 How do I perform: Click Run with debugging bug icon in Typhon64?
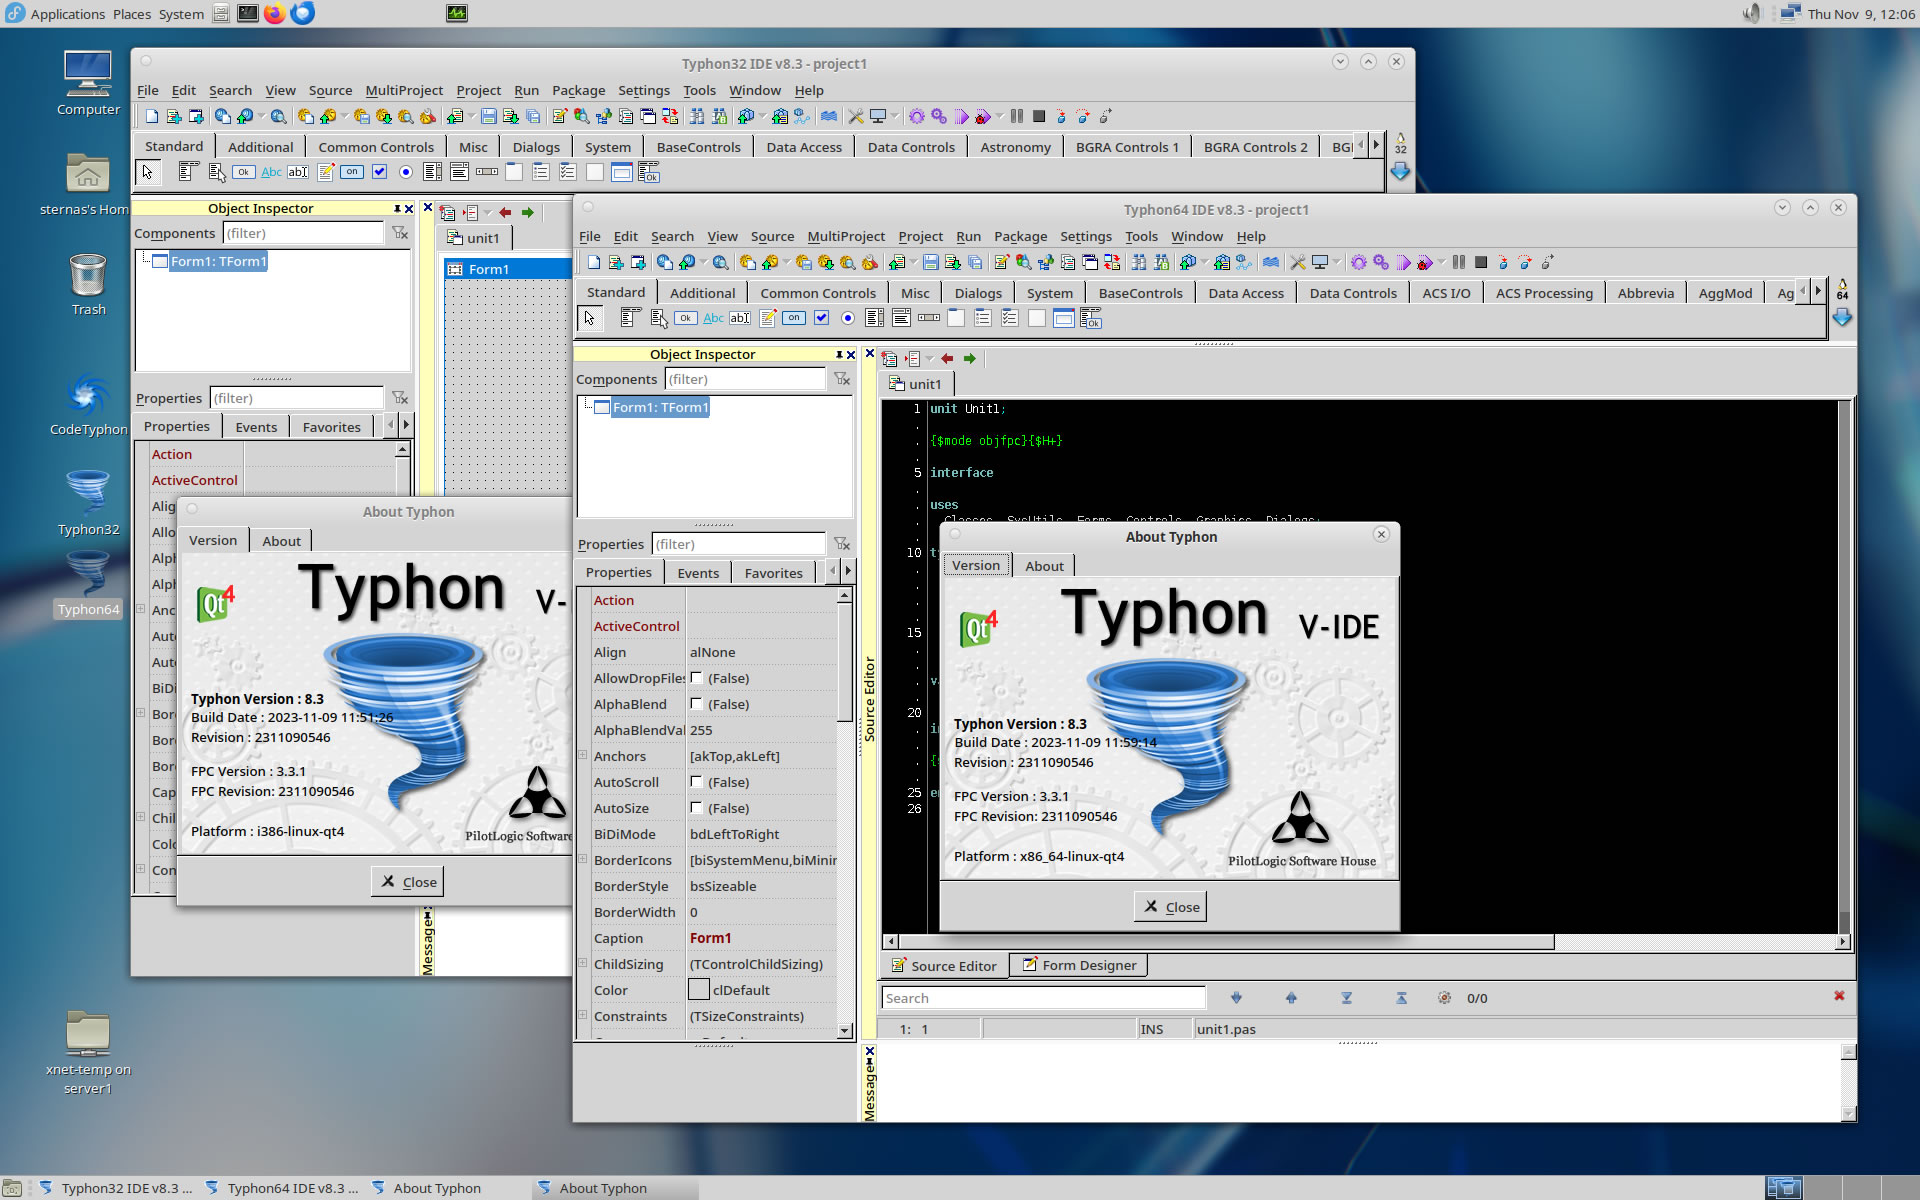(x=1424, y=262)
